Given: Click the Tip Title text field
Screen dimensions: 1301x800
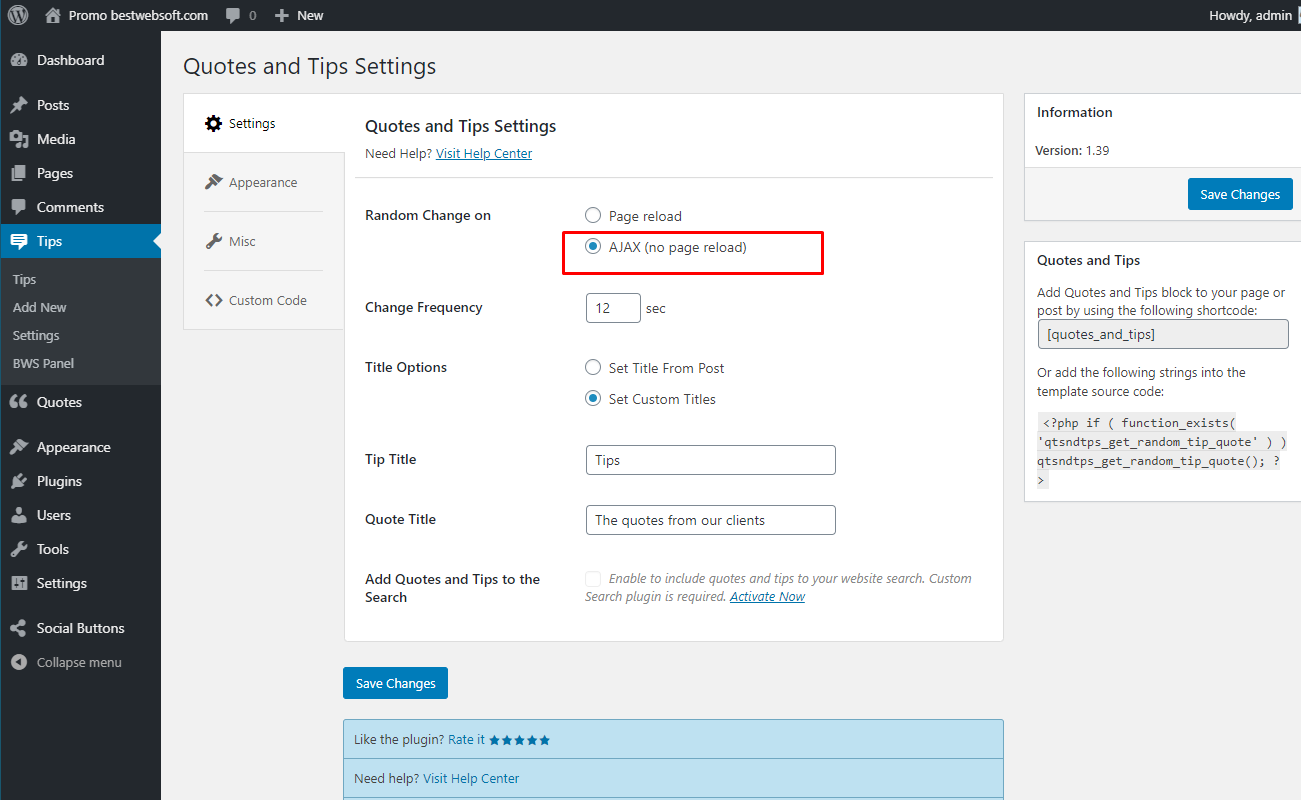Looking at the screenshot, I should (710, 460).
